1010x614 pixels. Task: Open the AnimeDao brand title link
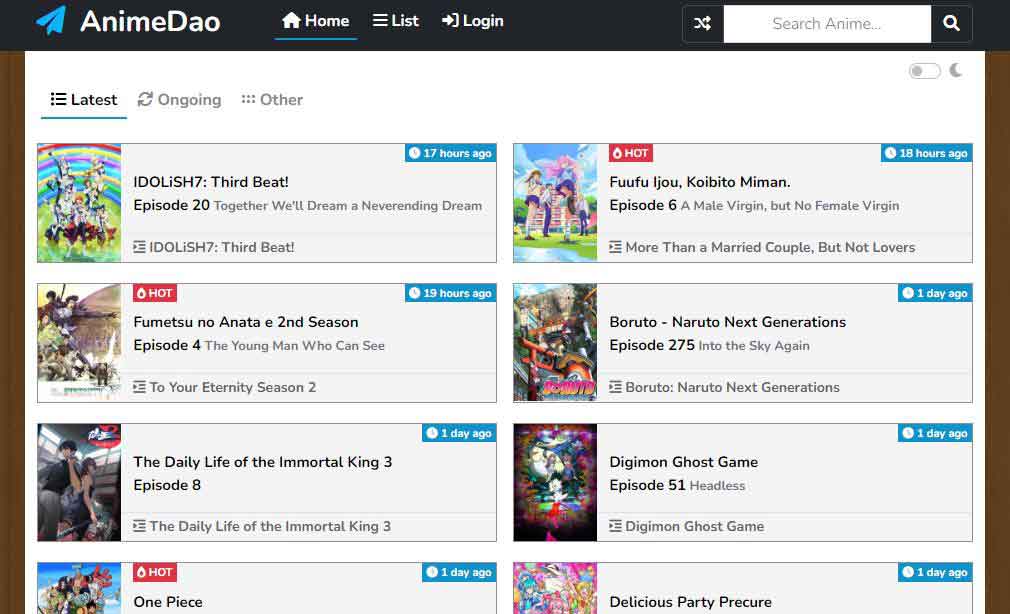150,21
